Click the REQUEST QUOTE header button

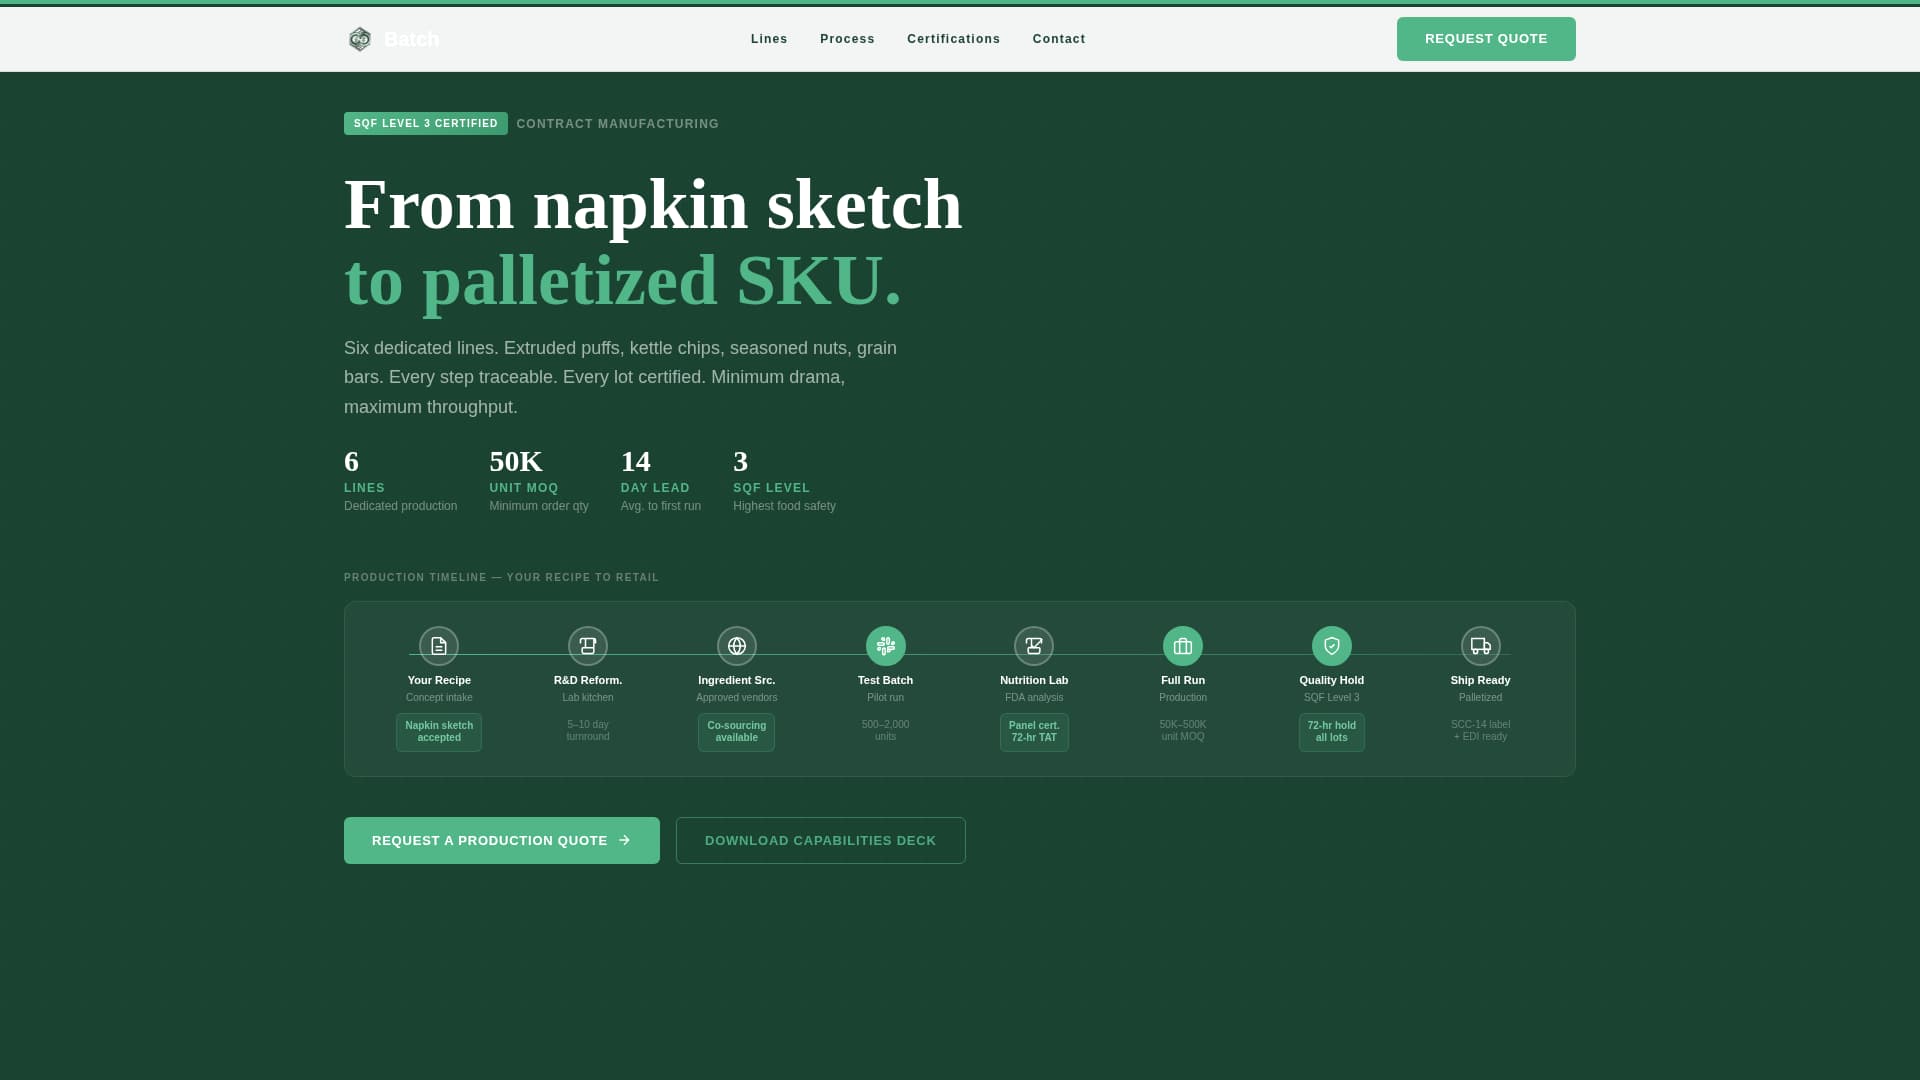(1486, 39)
